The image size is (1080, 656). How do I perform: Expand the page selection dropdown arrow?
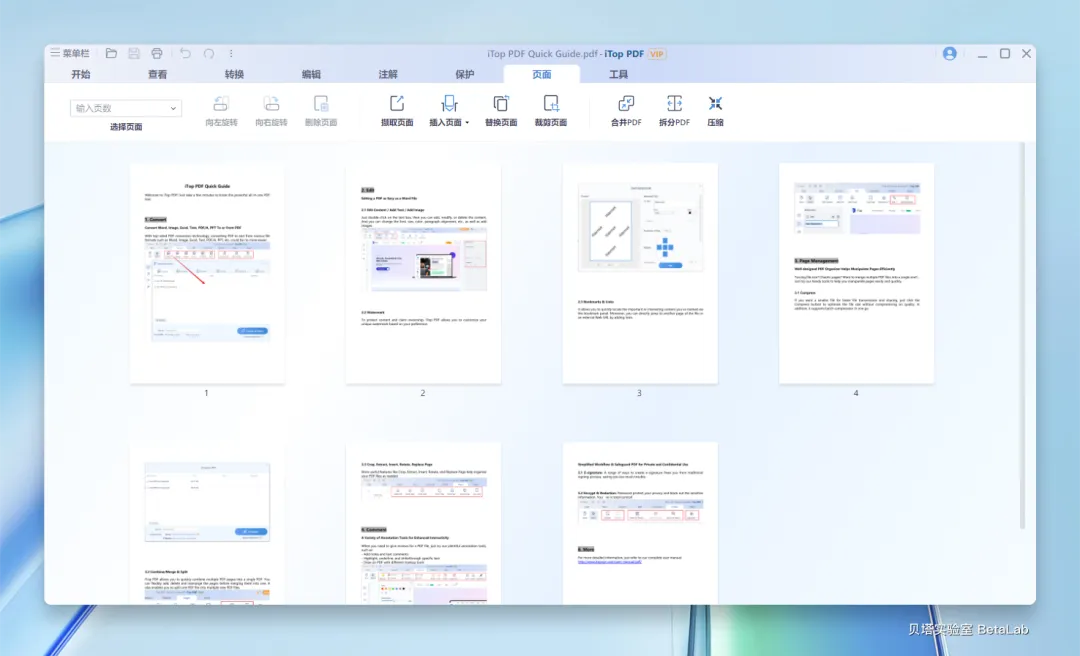[x=173, y=108]
